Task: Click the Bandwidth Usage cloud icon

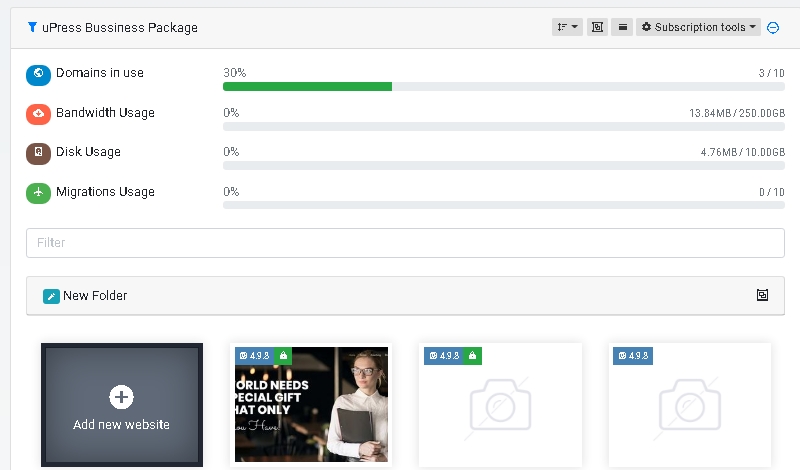Action: (38, 114)
